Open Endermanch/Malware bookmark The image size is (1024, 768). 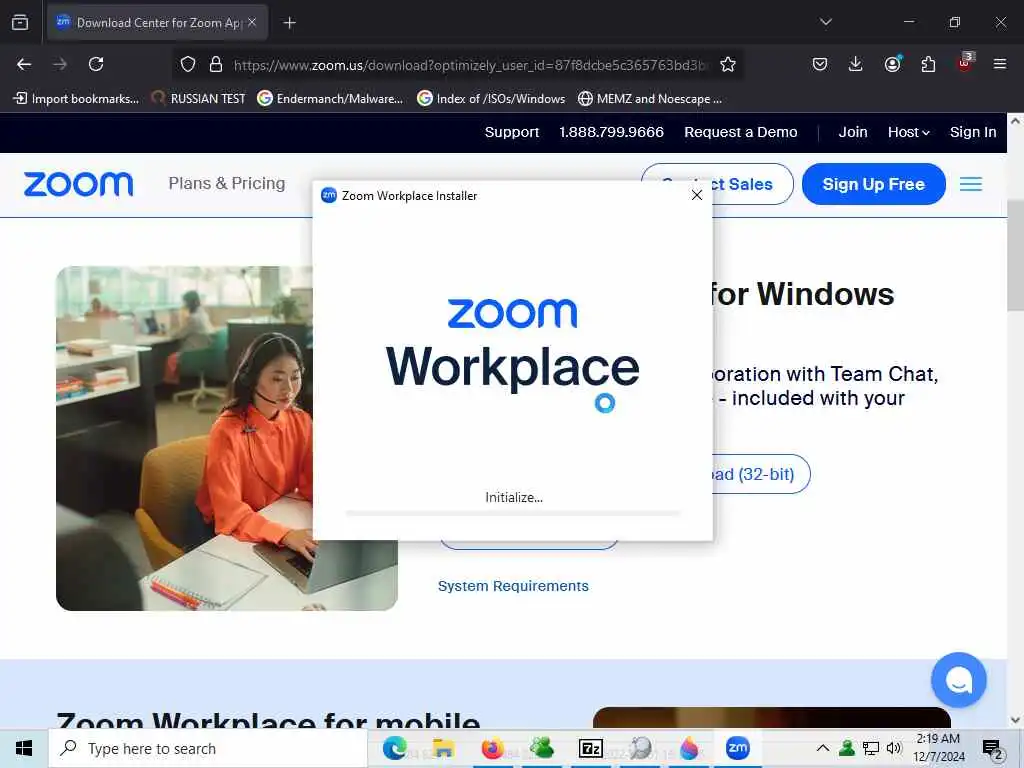330,99
